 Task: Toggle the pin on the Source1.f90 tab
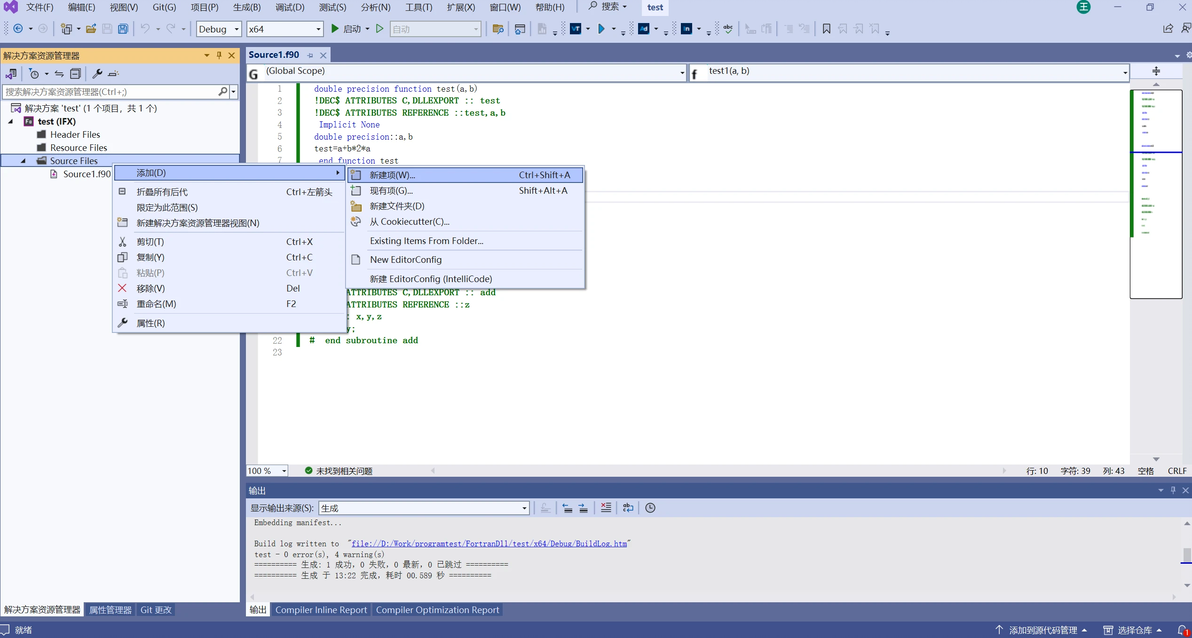click(x=310, y=55)
